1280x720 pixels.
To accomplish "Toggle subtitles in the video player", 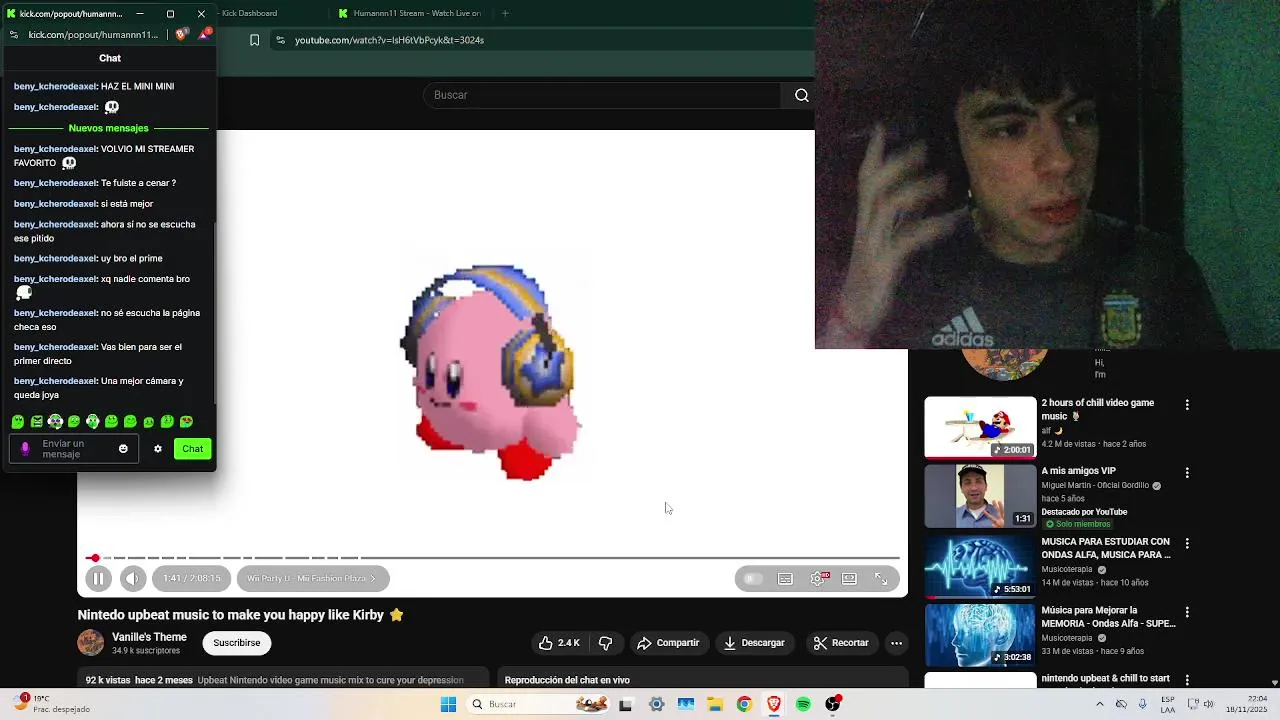I will [x=785, y=578].
